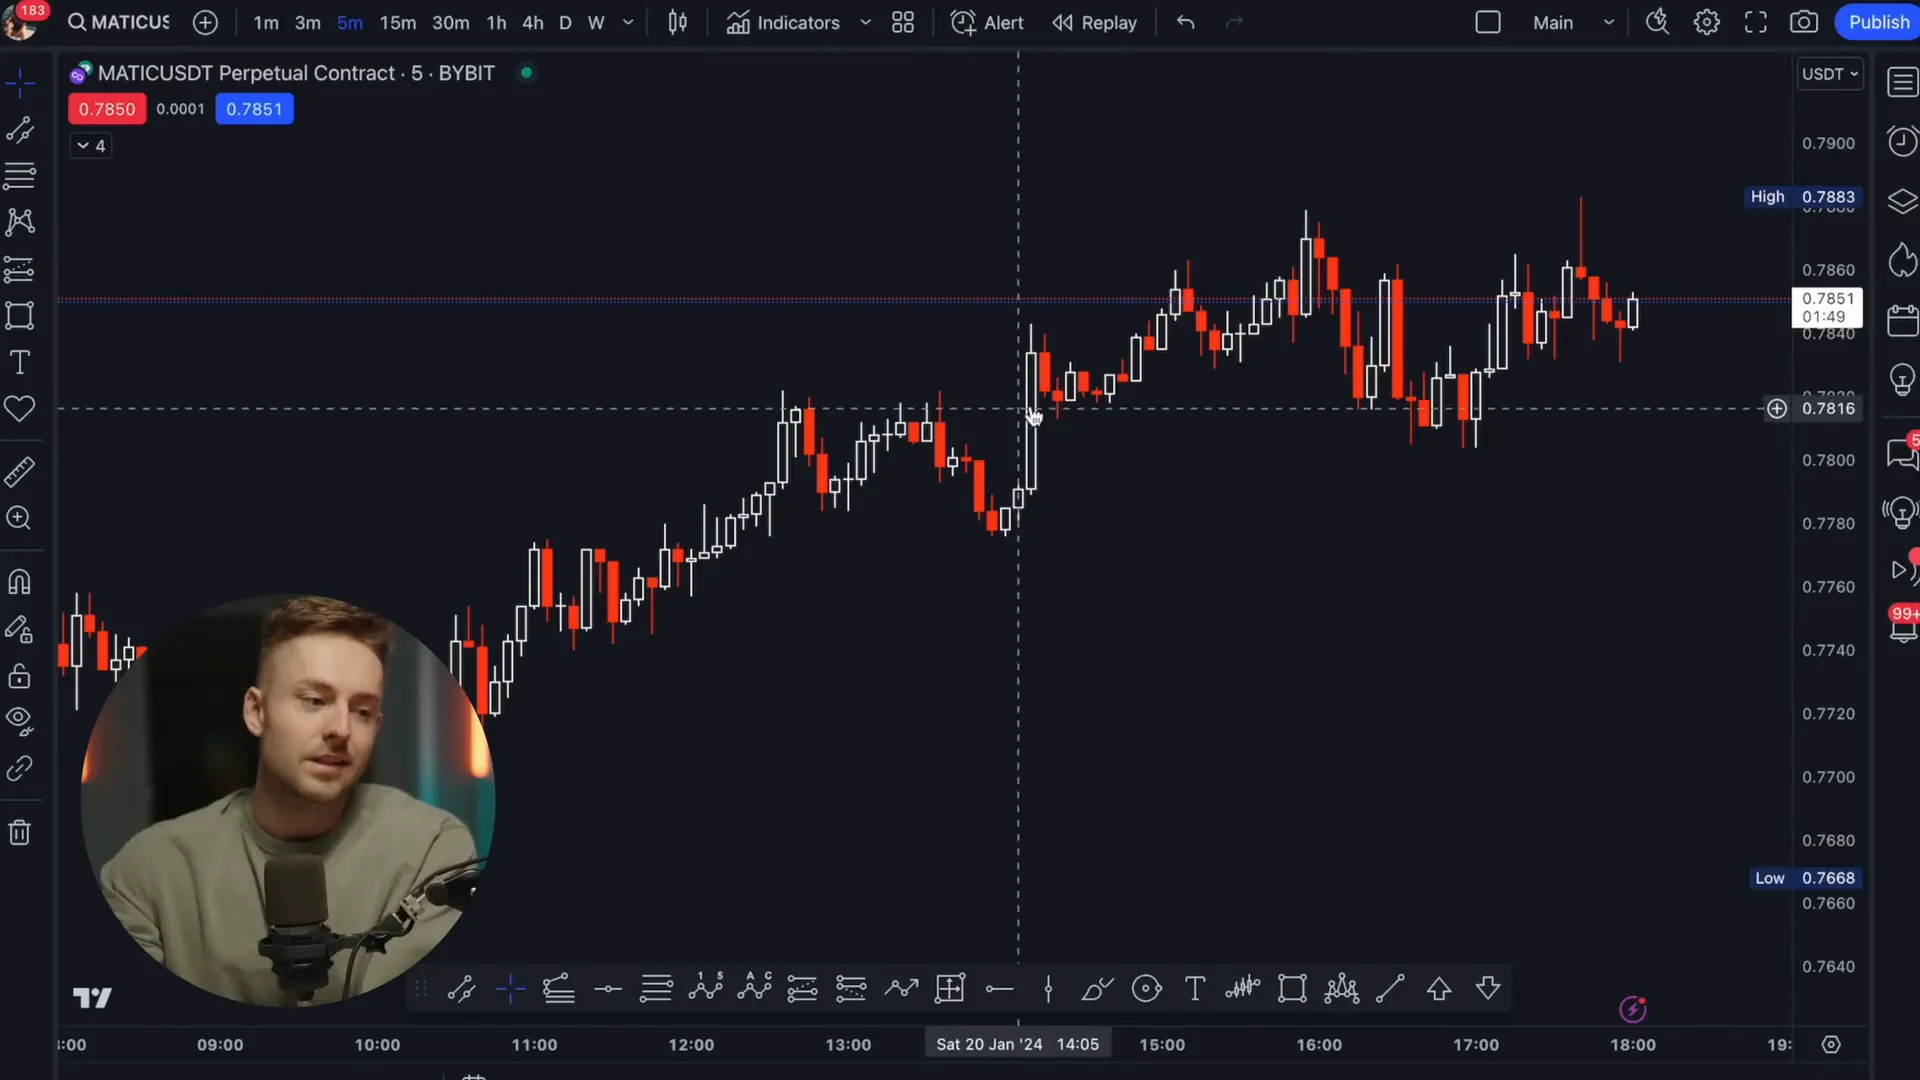Screen dimensions: 1920x1080
Task: Start bar Replay mode
Action: click(1094, 22)
